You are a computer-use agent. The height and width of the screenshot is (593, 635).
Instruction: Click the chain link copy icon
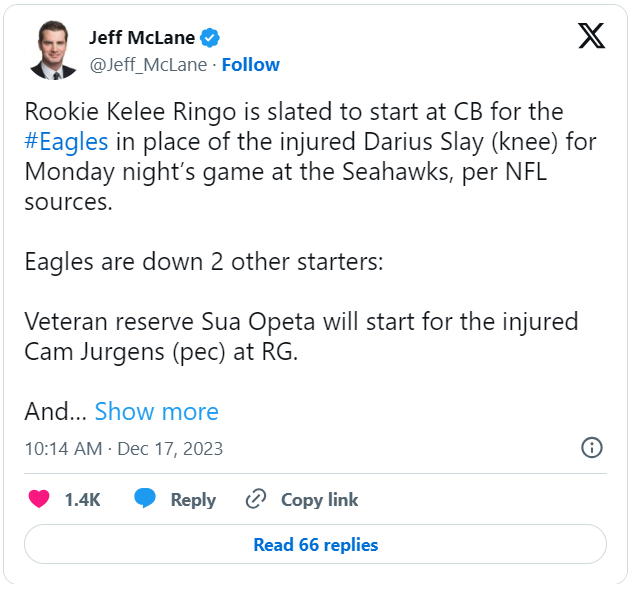pyautogui.click(x=256, y=499)
